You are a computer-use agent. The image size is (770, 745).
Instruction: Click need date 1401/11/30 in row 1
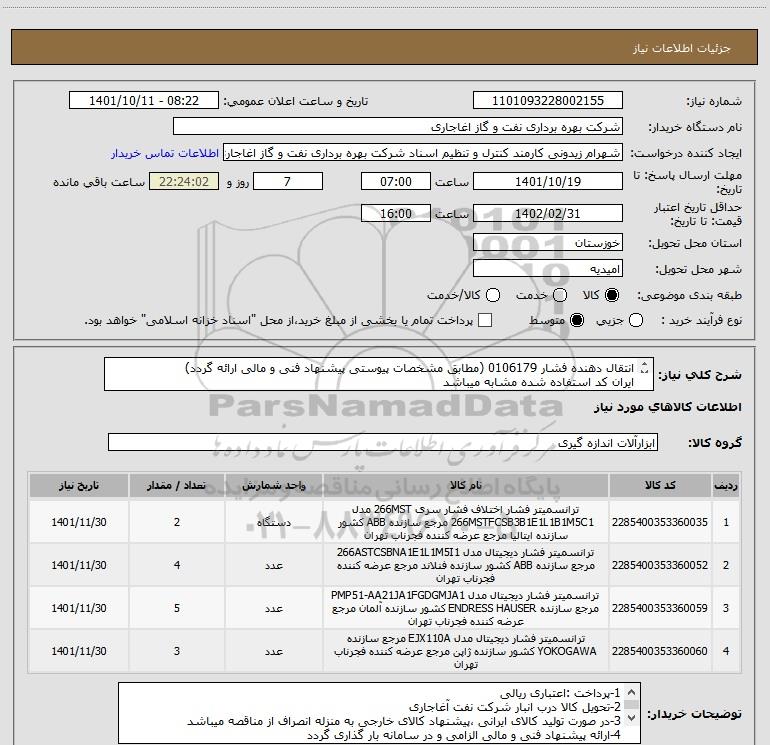click(x=79, y=522)
